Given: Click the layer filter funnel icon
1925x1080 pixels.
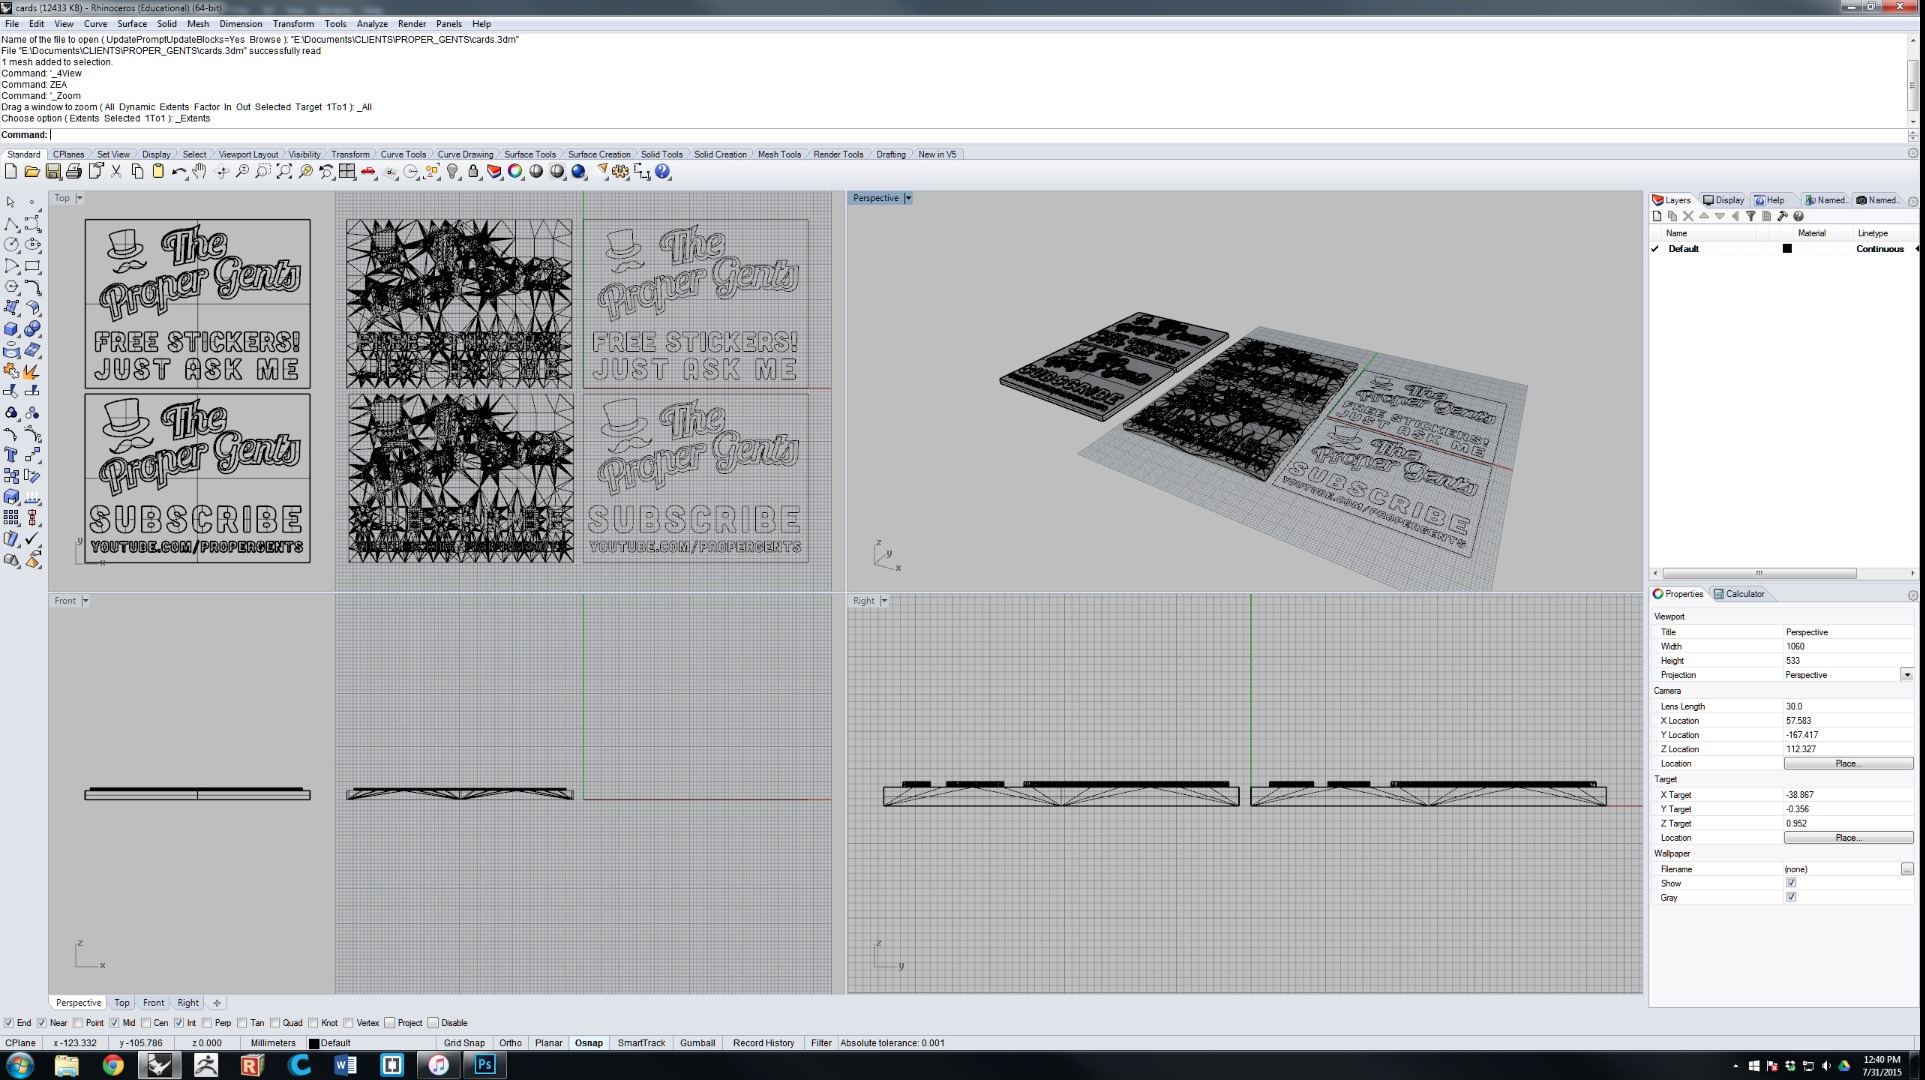Looking at the screenshot, I should click(x=1751, y=216).
